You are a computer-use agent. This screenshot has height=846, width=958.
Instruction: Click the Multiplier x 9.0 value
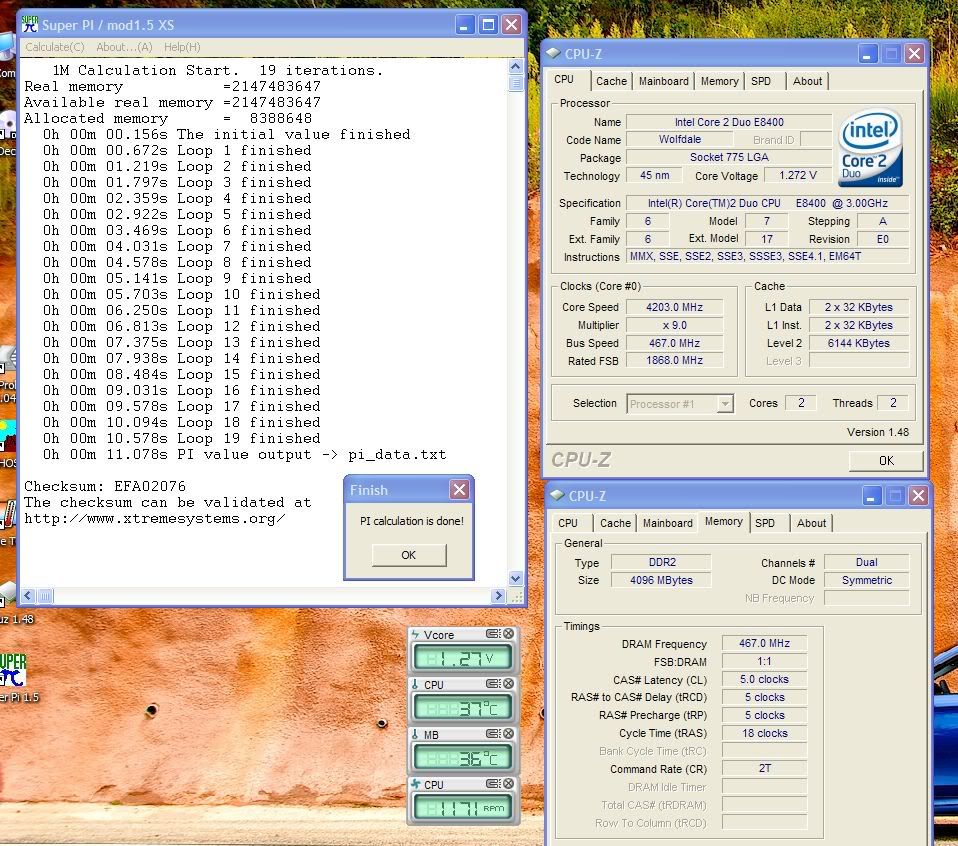pyautogui.click(x=674, y=326)
